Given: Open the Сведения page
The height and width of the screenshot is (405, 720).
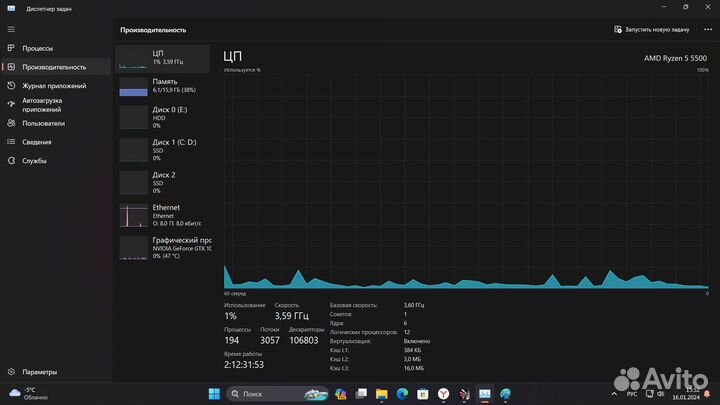Looking at the screenshot, I should (55, 142).
